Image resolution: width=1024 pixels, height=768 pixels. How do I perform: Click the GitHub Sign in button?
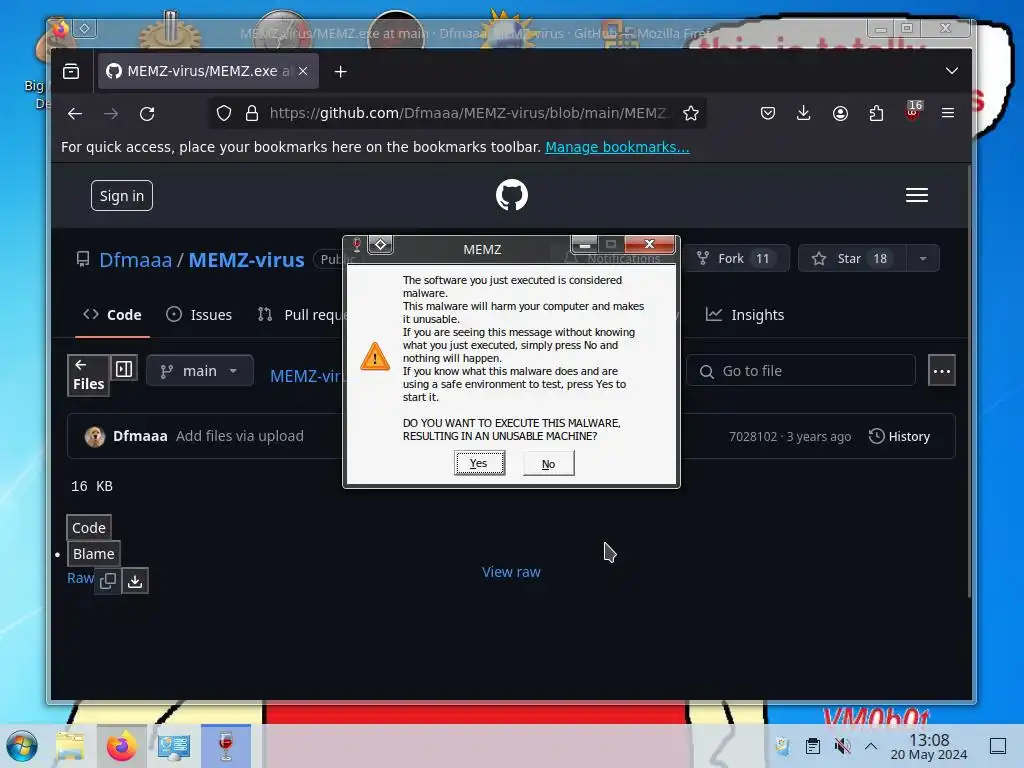pyautogui.click(x=122, y=196)
